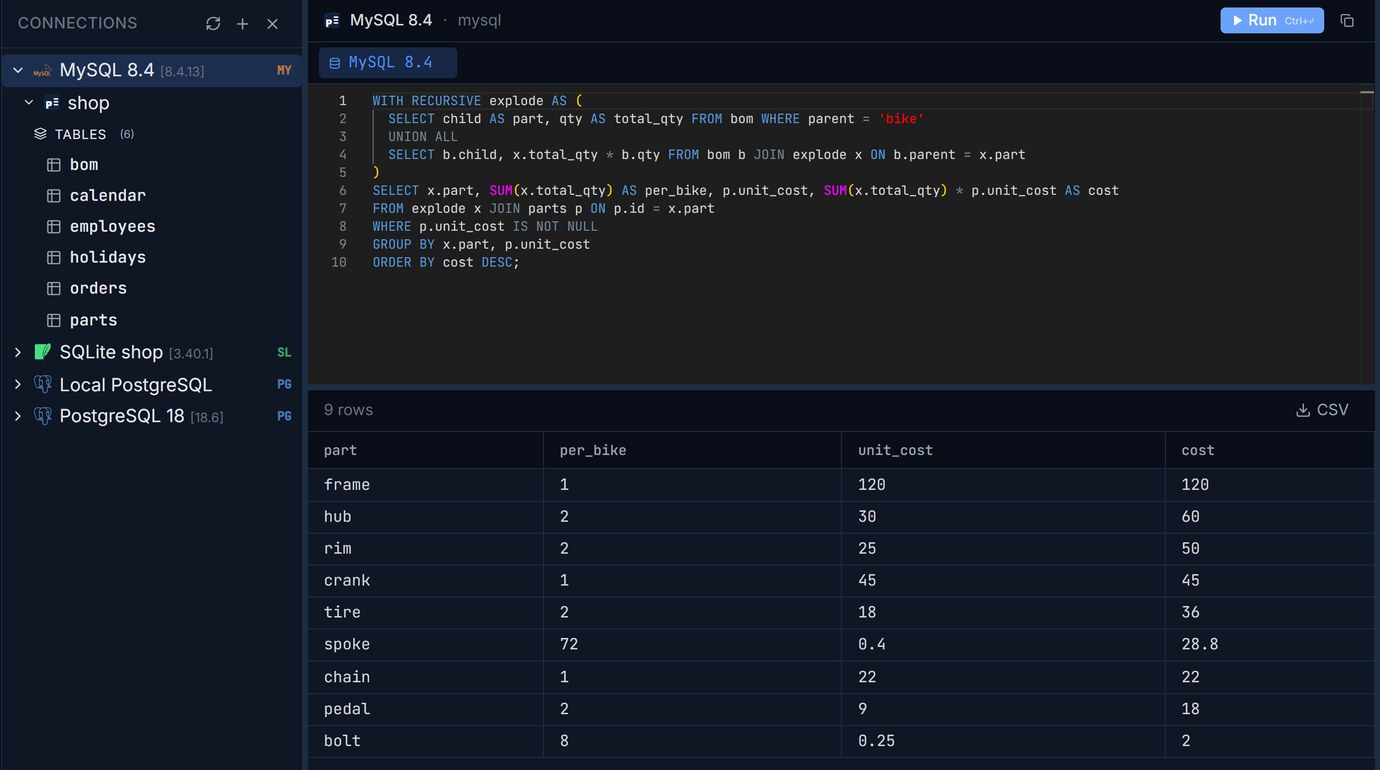This screenshot has width=1380, height=770.
Task: Select the 120 unit_cost cell
Action: coord(1003,485)
